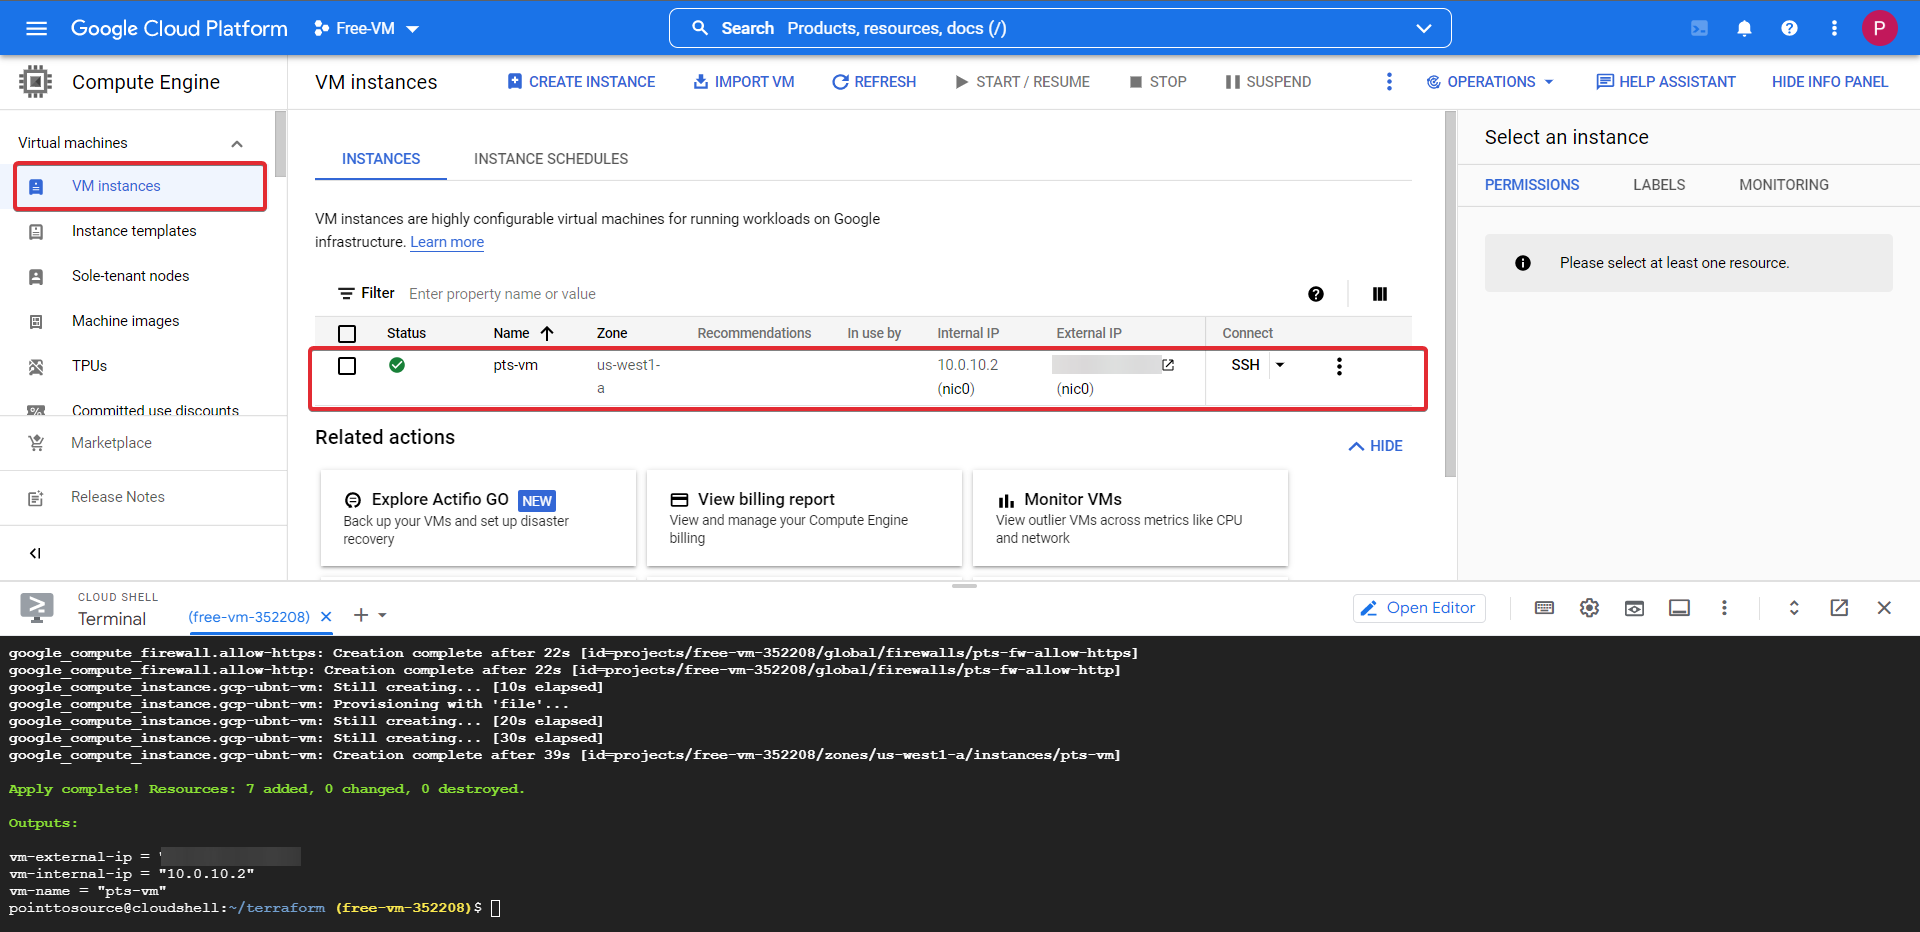1920x932 pixels.
Task: Toggle Cloud Shell panel height arrows
Action: (1794, 608)
